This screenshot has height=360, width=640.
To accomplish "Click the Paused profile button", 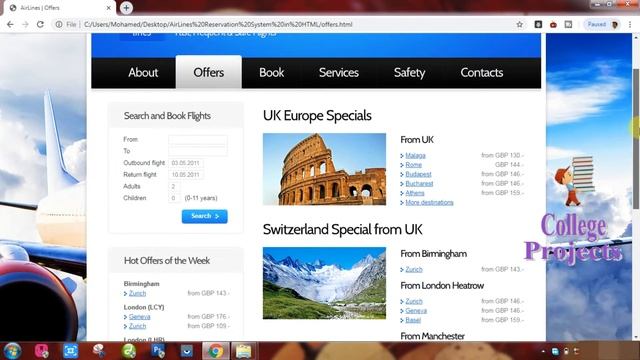I will (602, 24).
